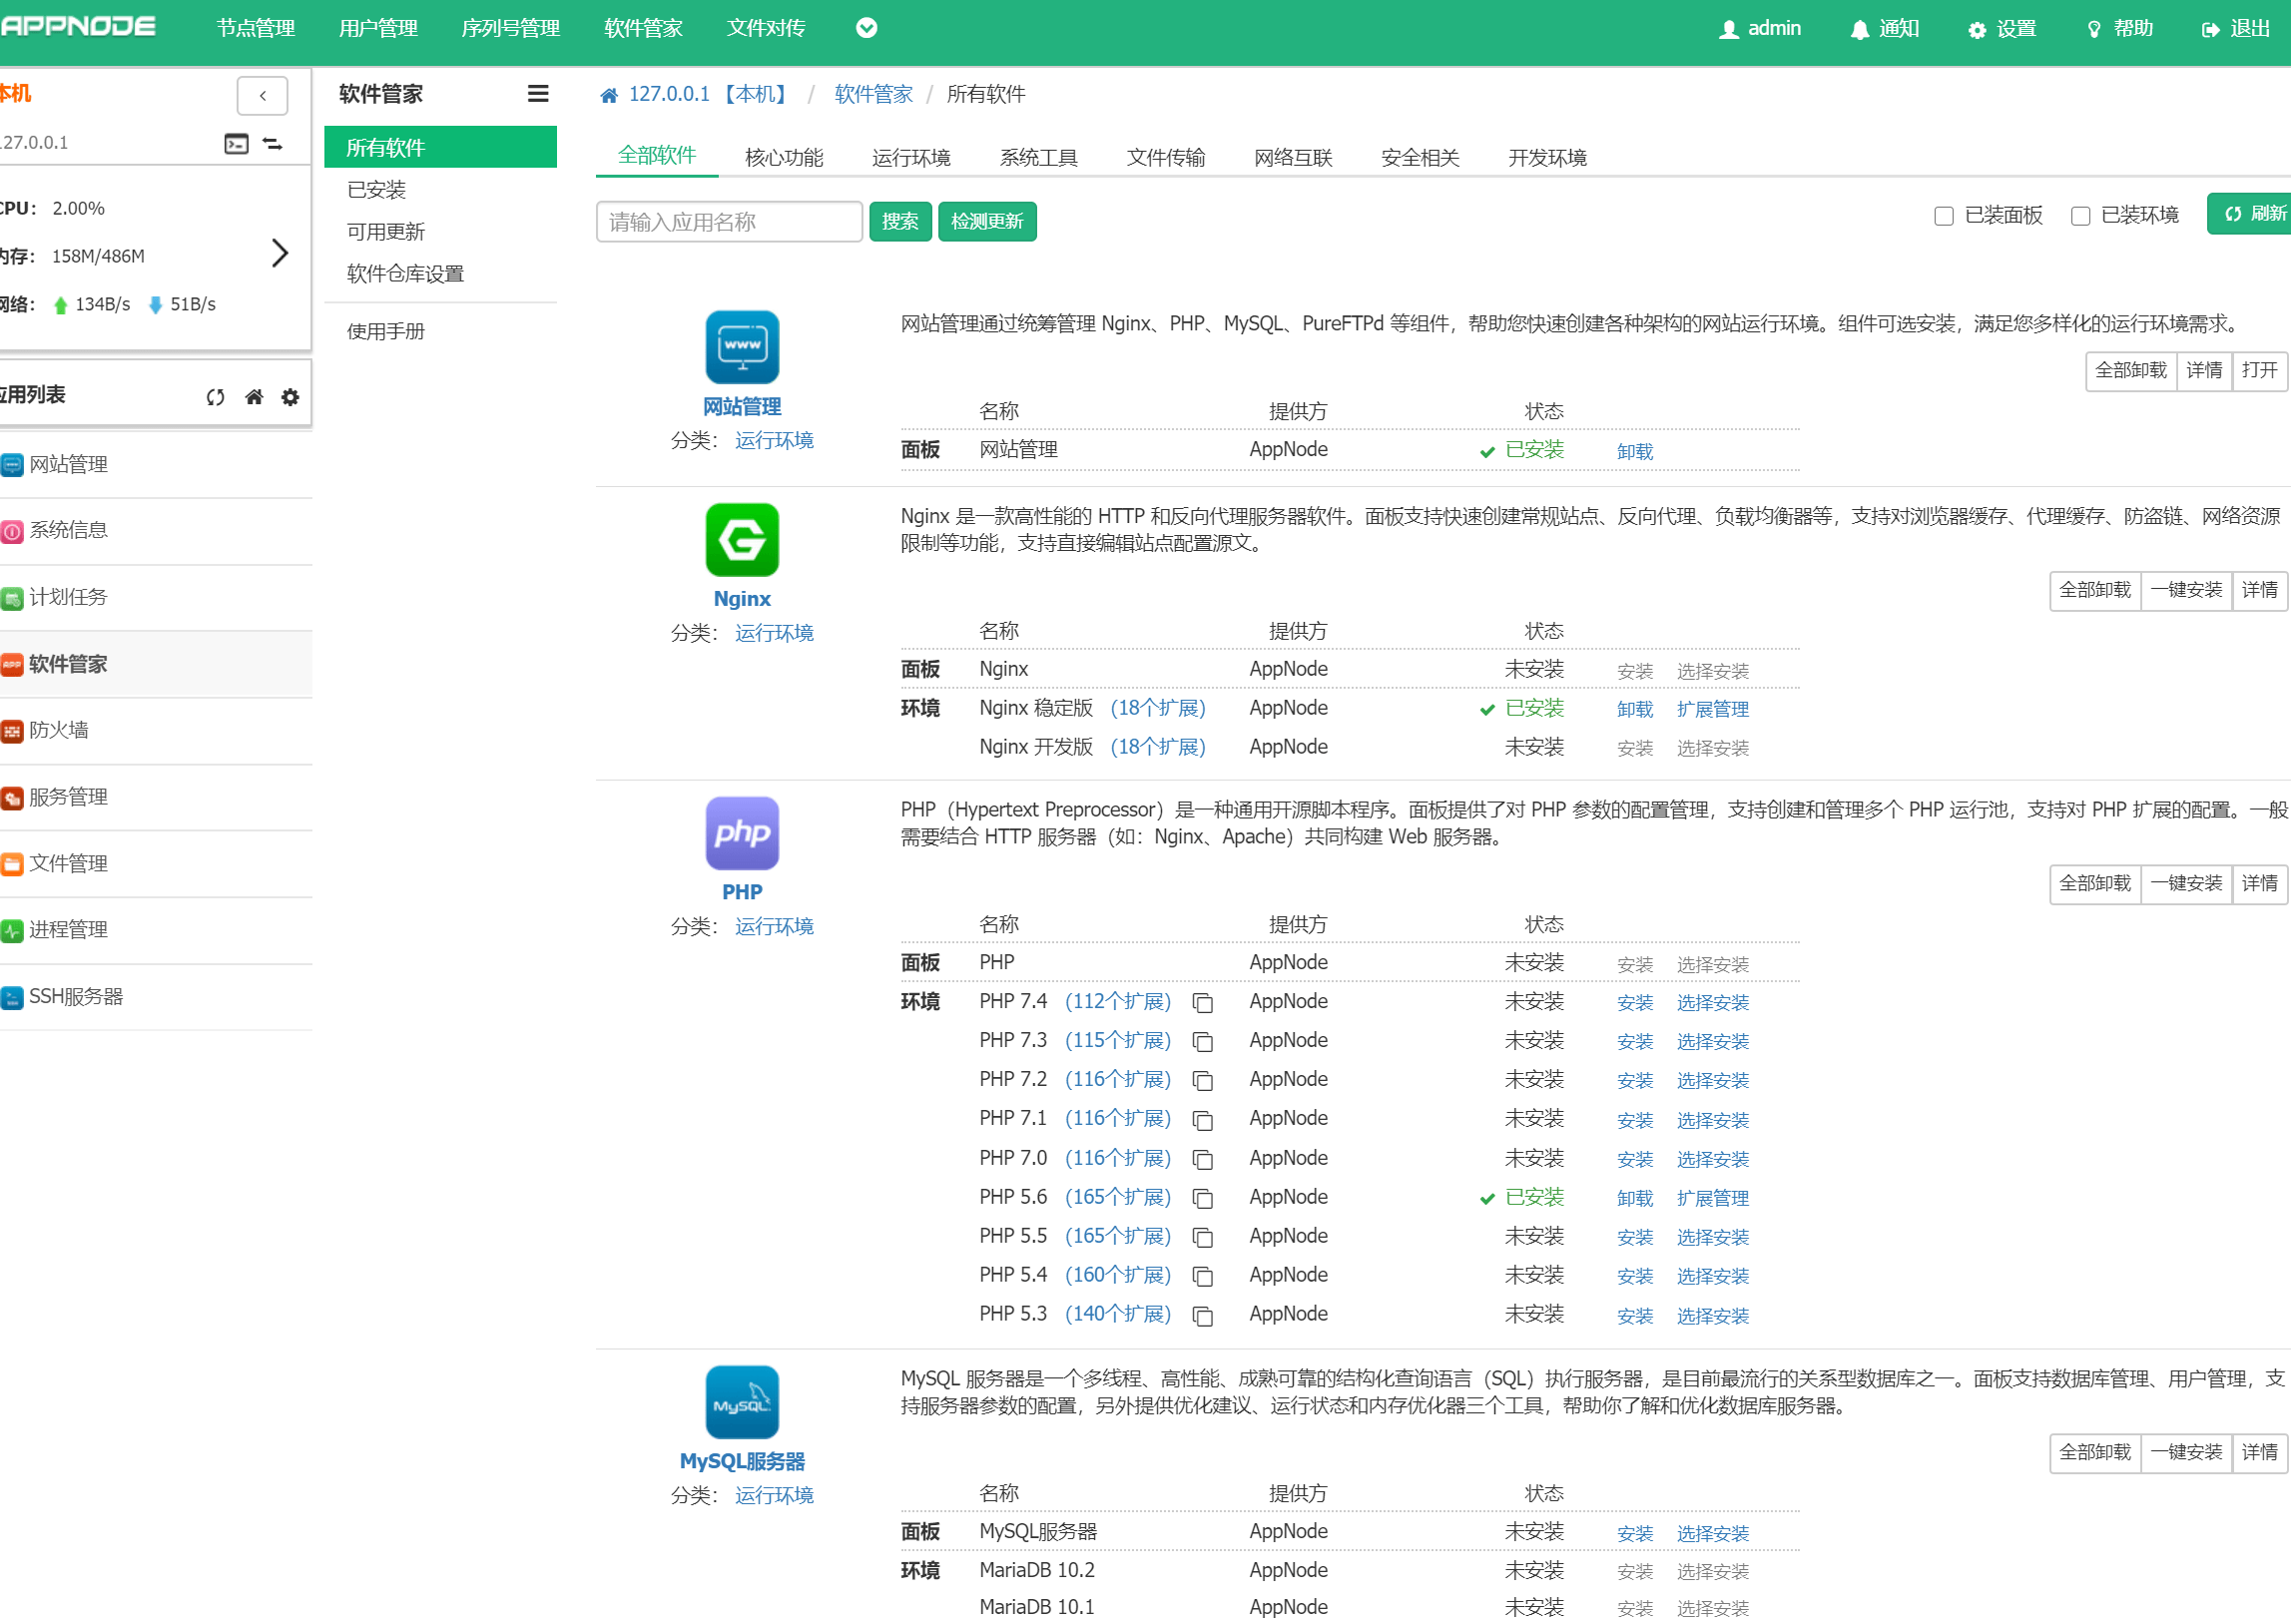The width and height of the screenshot is (2291, 1624).
Task: Click 卸载 link for Nginx 稳定版
Action: coord(1635,710)
